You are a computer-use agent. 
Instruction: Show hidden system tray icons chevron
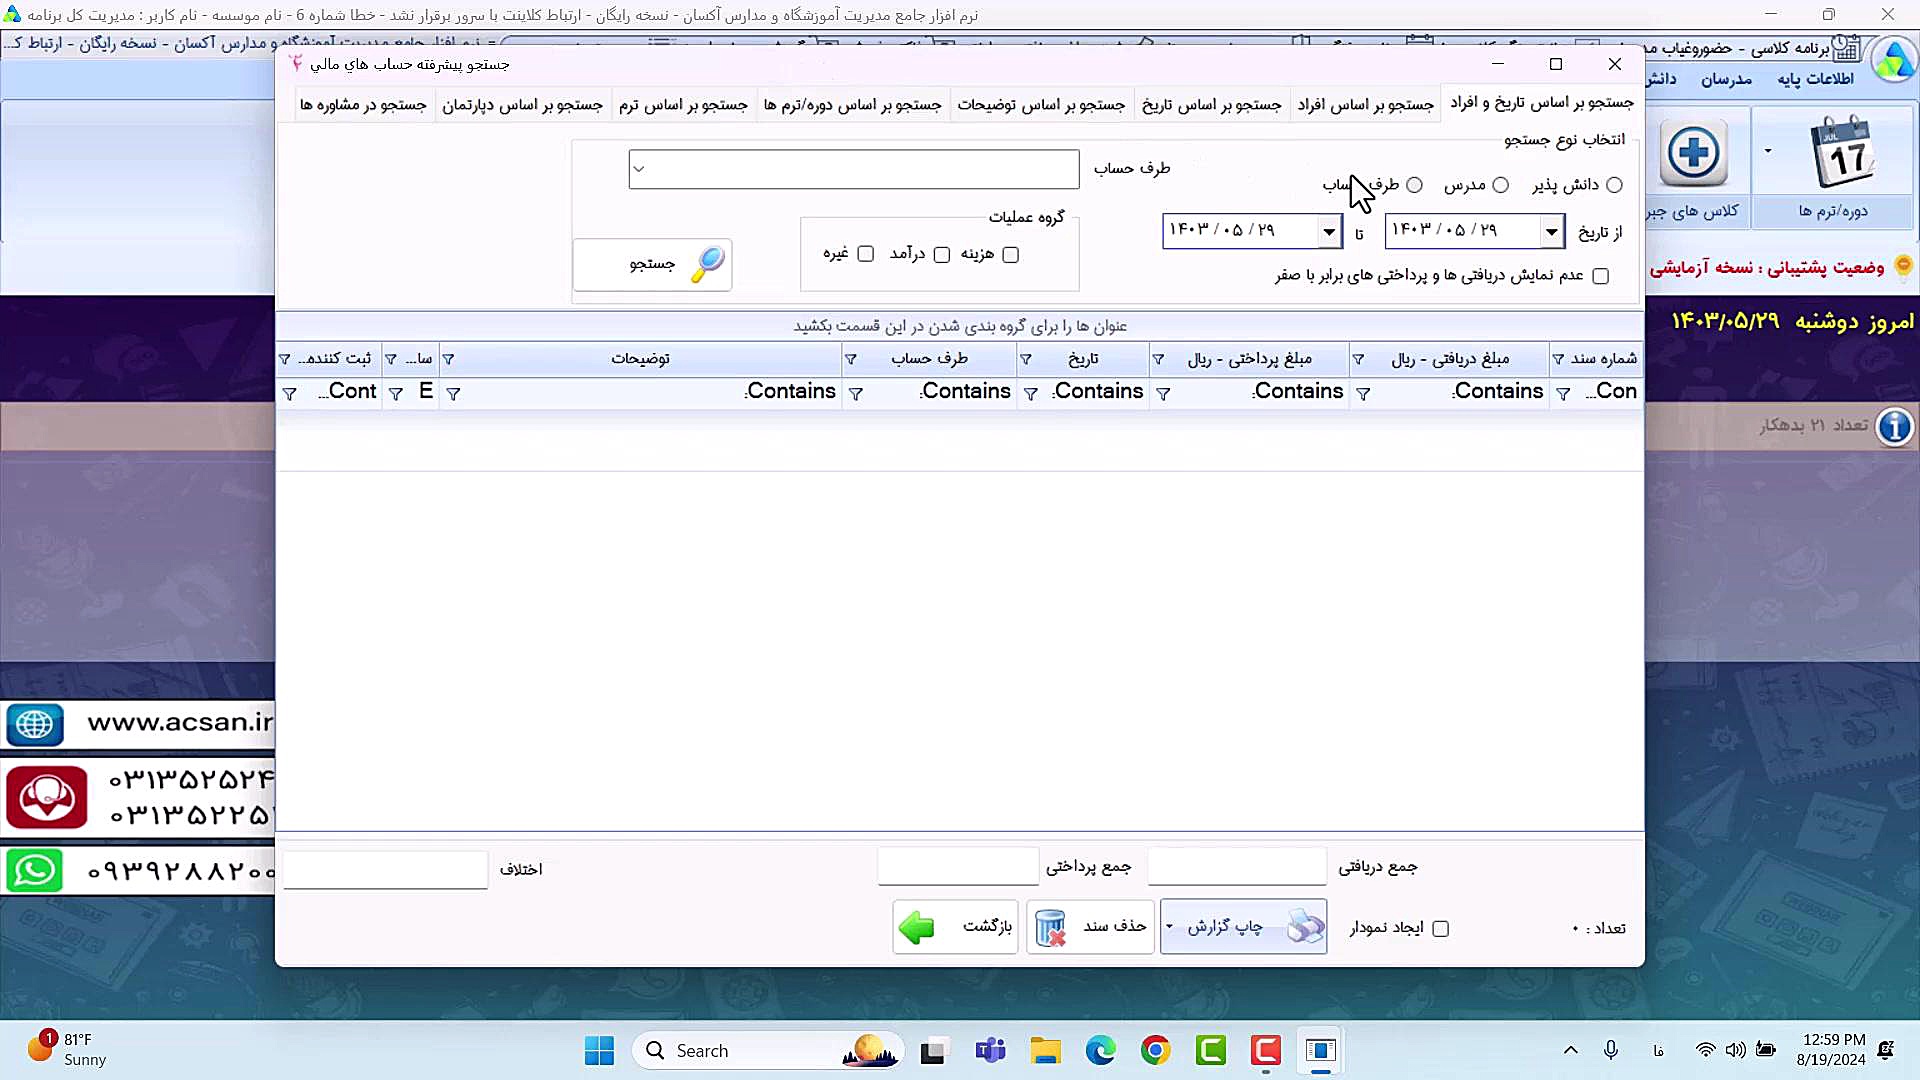[x=1570, y=1051]
